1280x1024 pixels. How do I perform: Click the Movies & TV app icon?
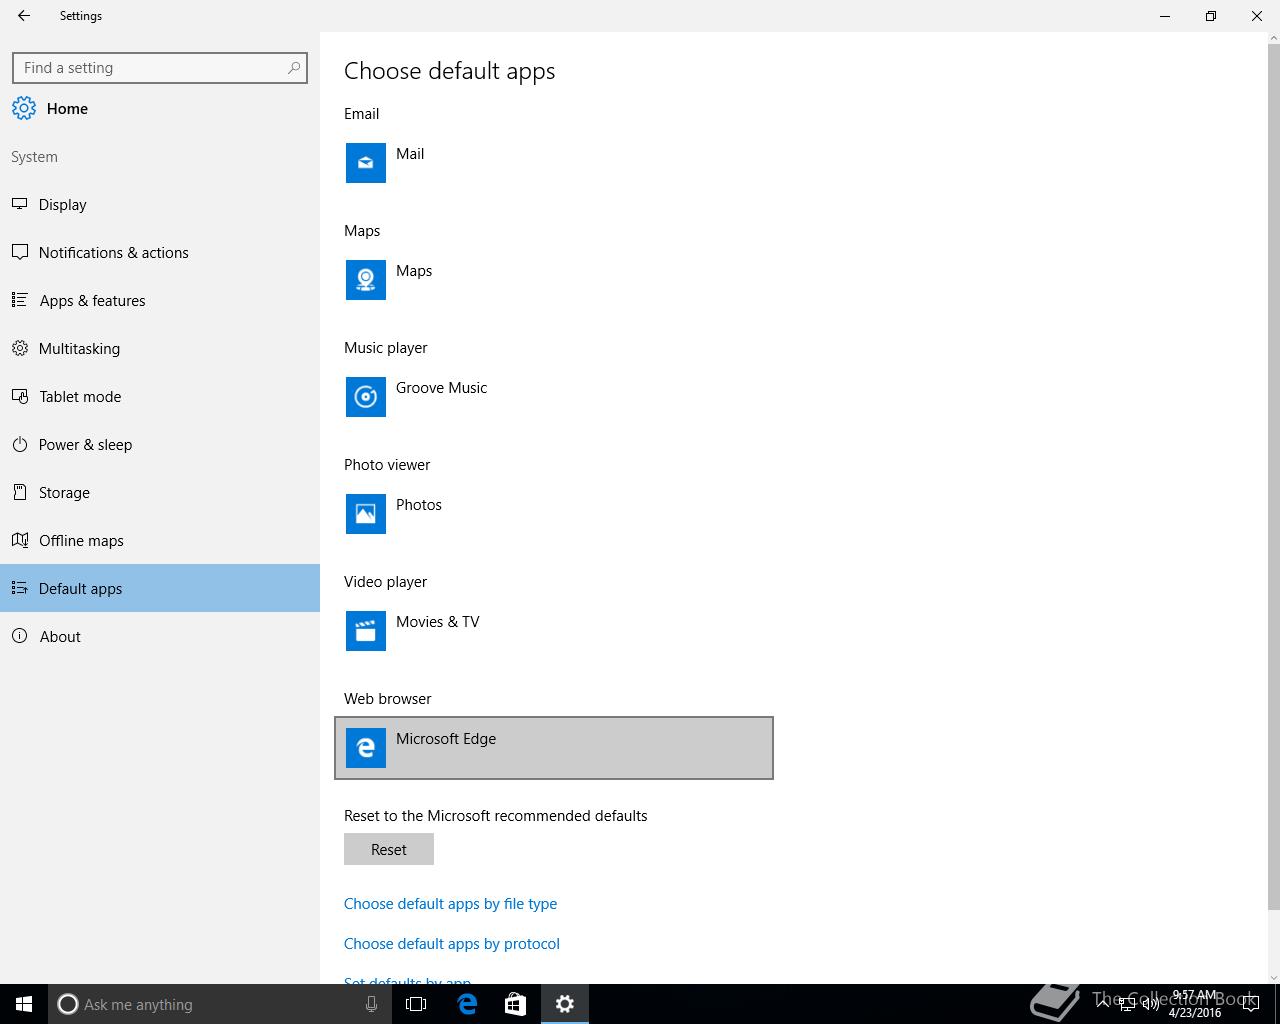tap(366, 631)
